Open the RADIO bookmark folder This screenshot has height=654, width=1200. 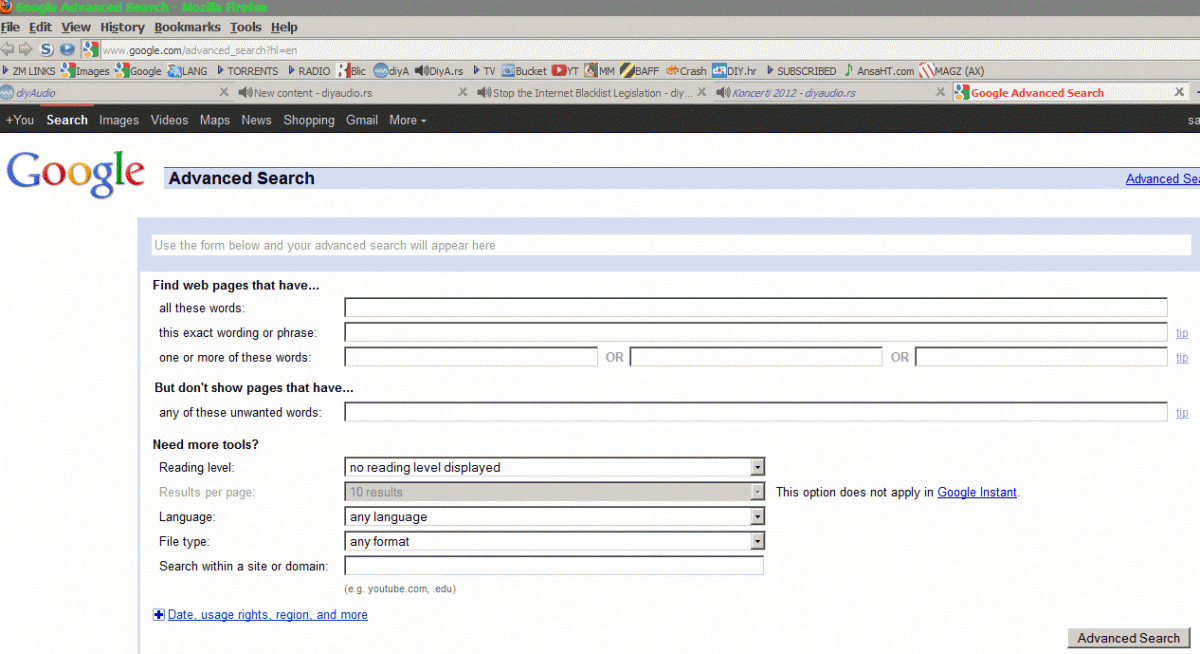point(309,71)
